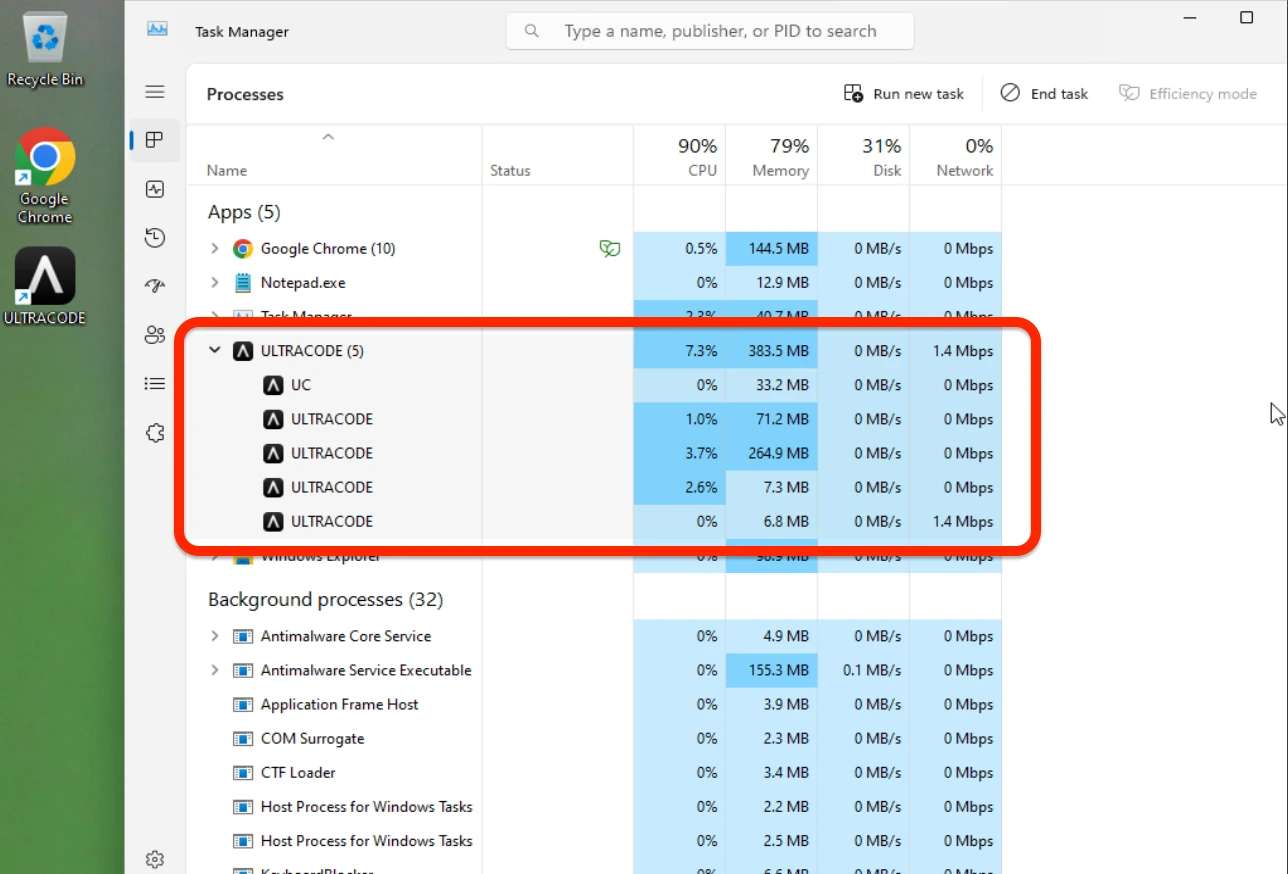The height and width of the screenshot is (874, 1288).
Task: Click the Google Chrome process icon
Action: (x=243, y=249)
